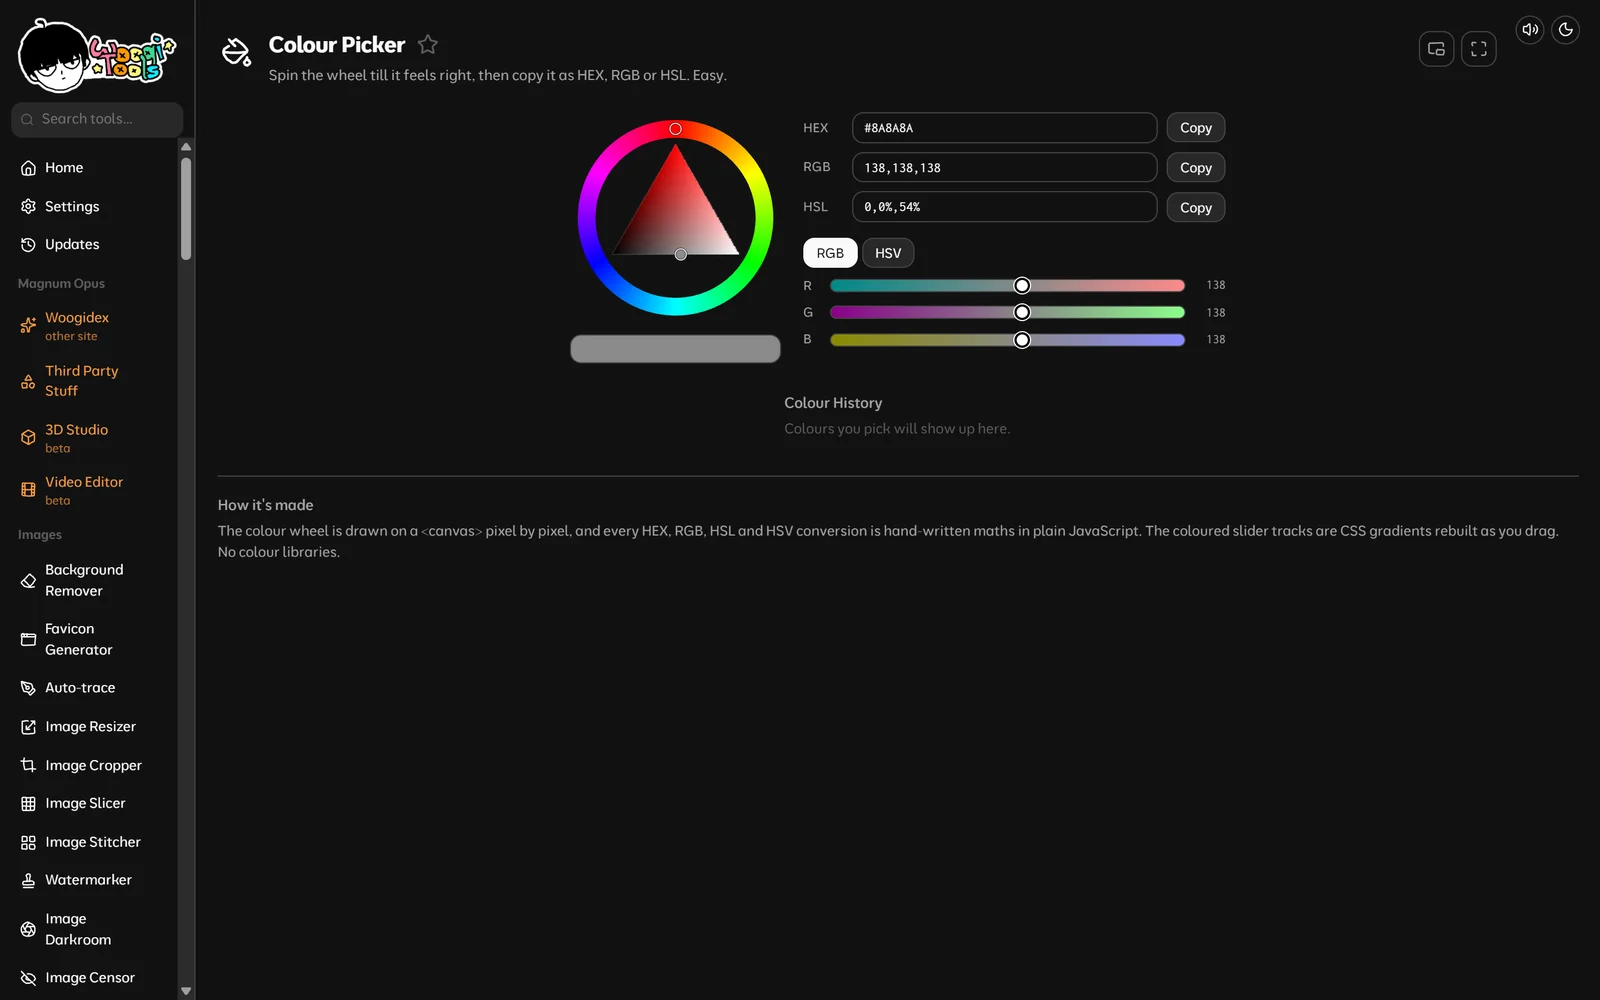Click the grey colour preview swatch

pyautogui.click(x=675, y=349)
